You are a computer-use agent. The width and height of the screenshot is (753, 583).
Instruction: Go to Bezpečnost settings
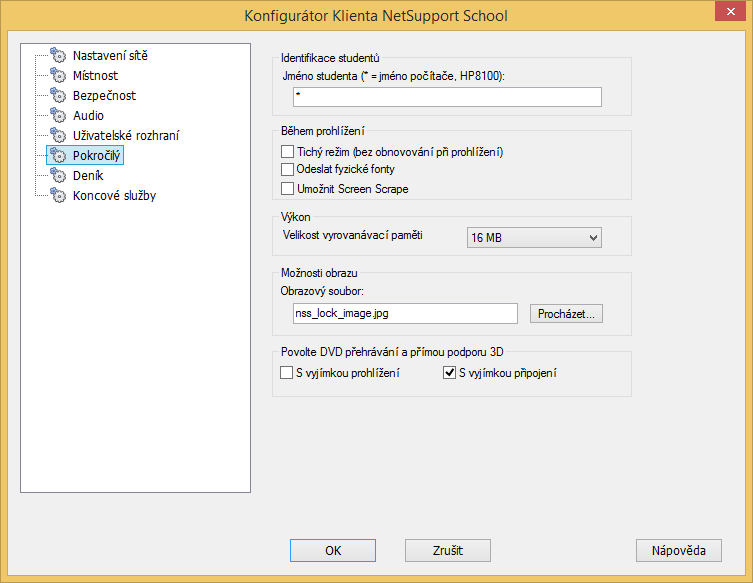[104, 96]
